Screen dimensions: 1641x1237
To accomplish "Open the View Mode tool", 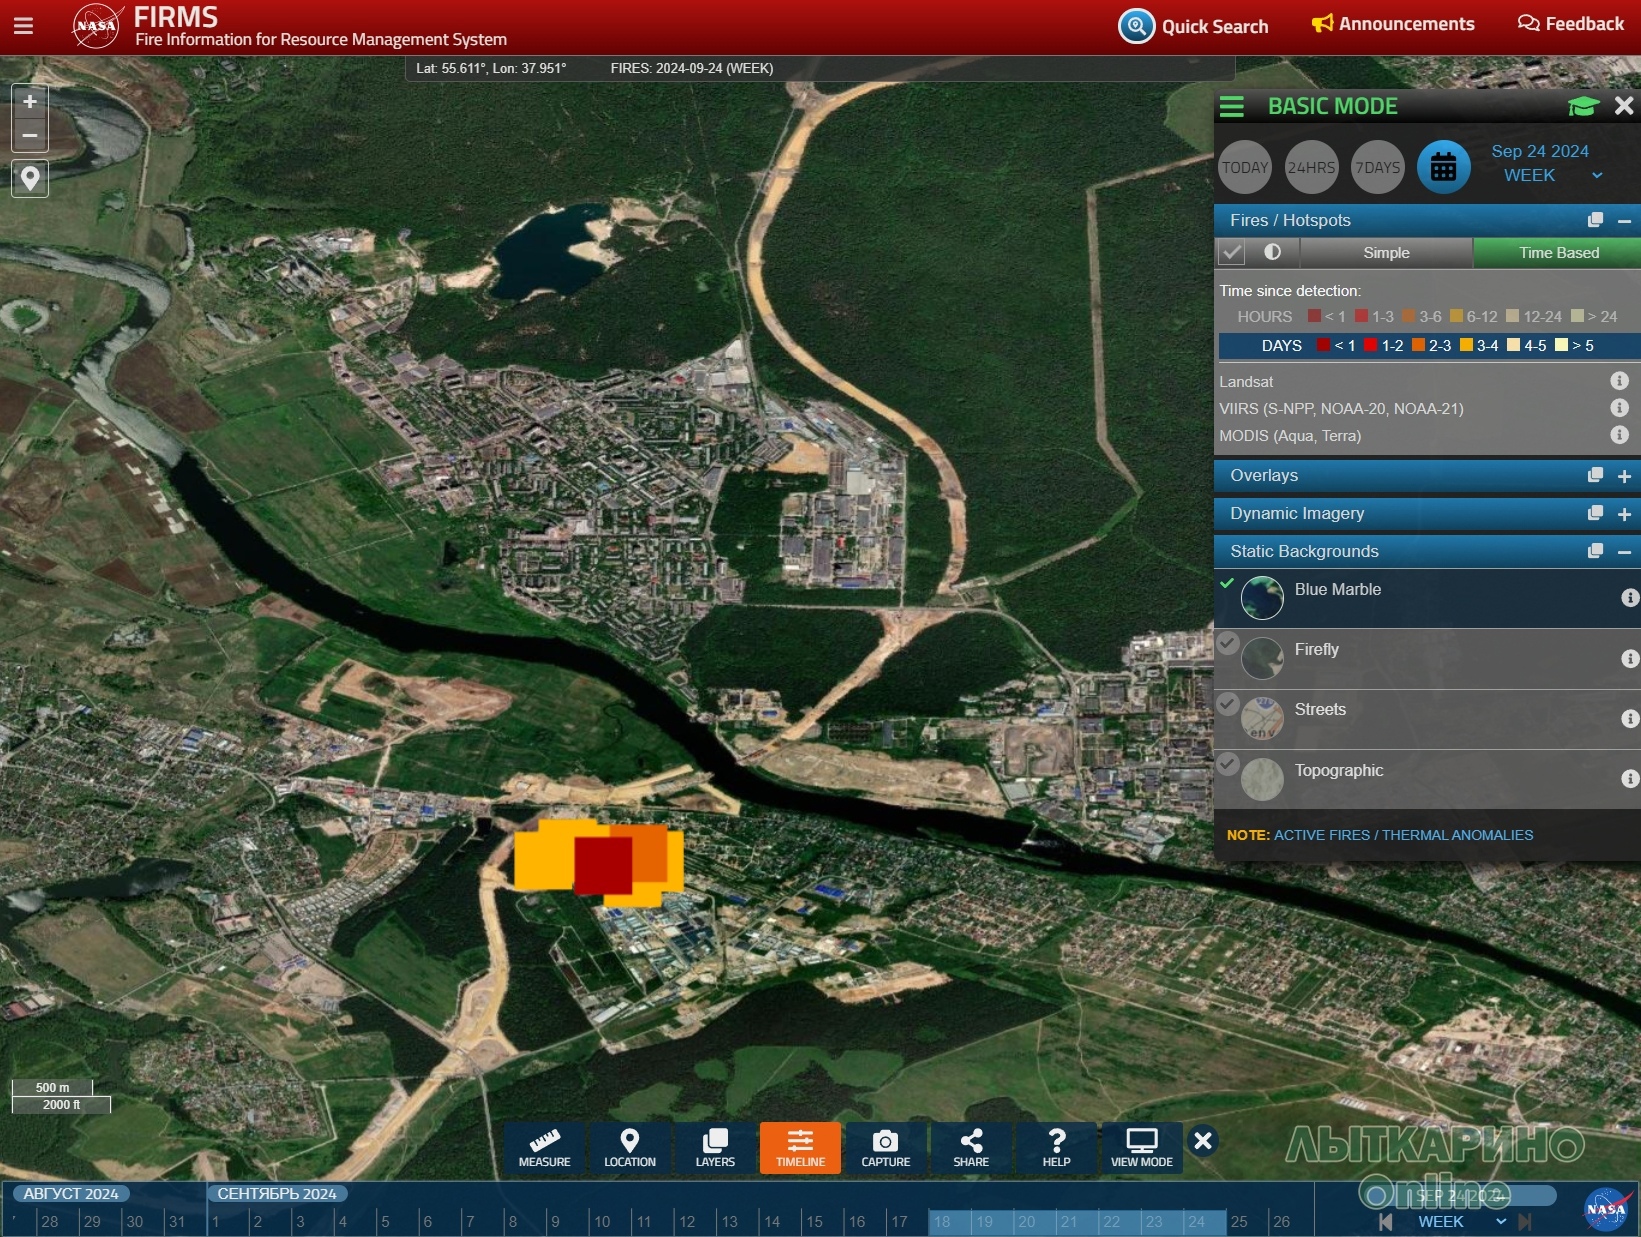I will (x=1142, y=1148).
